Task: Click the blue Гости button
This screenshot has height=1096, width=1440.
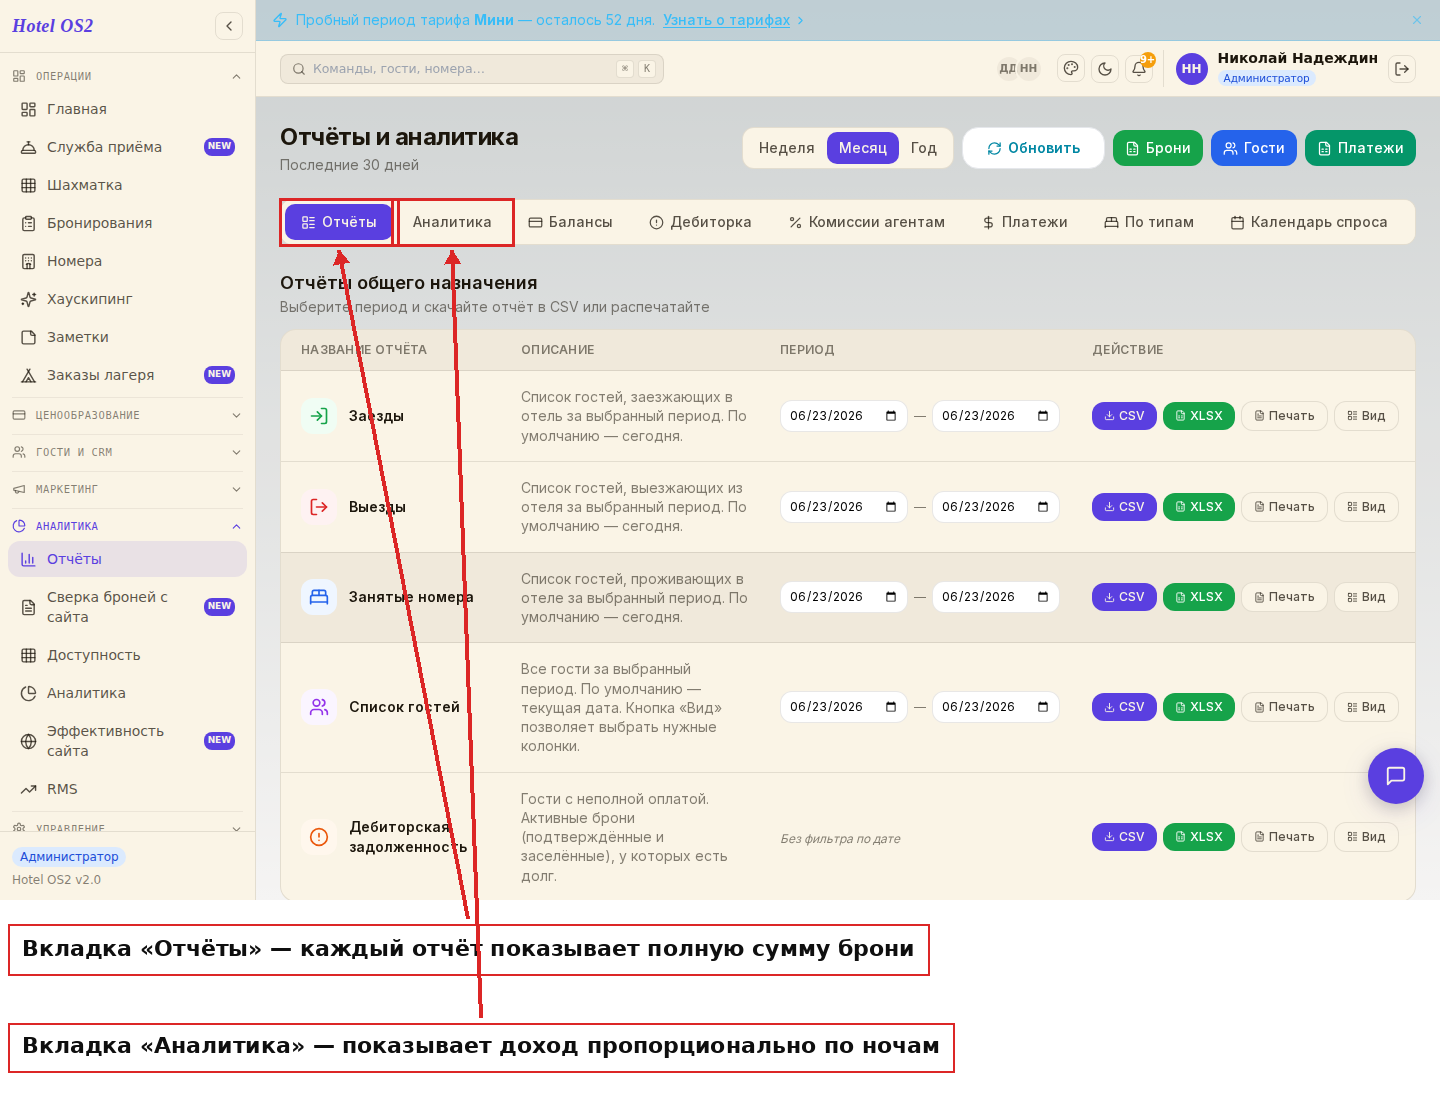Action: click(x=1254, y=148)
